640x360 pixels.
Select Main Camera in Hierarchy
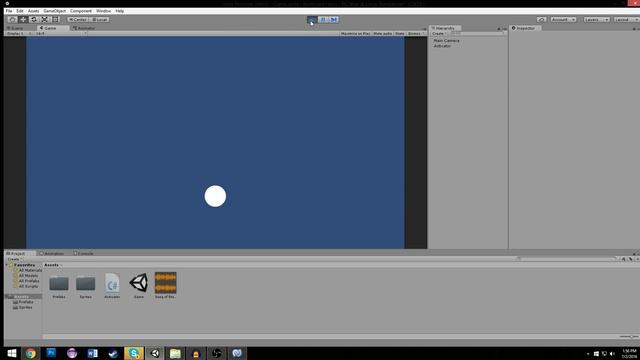click(x=446, y=41)
